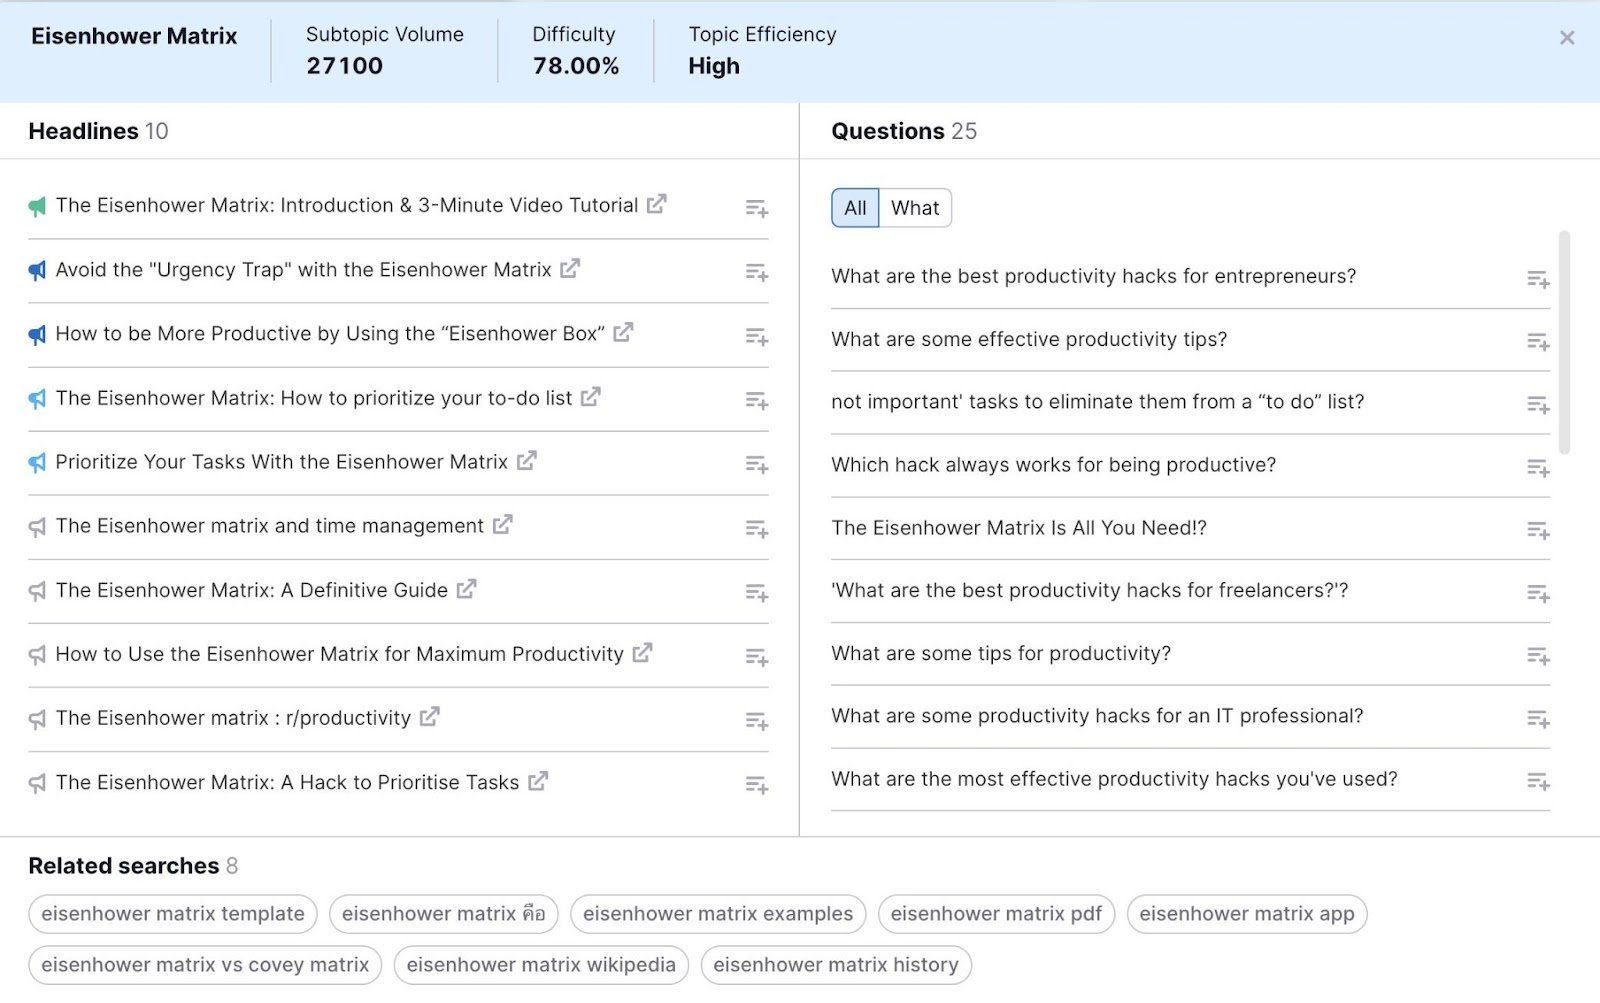The image size is (1600, 1003).
Task: Open "eisenhower matrix template" related search
Action: pos(172,913)
